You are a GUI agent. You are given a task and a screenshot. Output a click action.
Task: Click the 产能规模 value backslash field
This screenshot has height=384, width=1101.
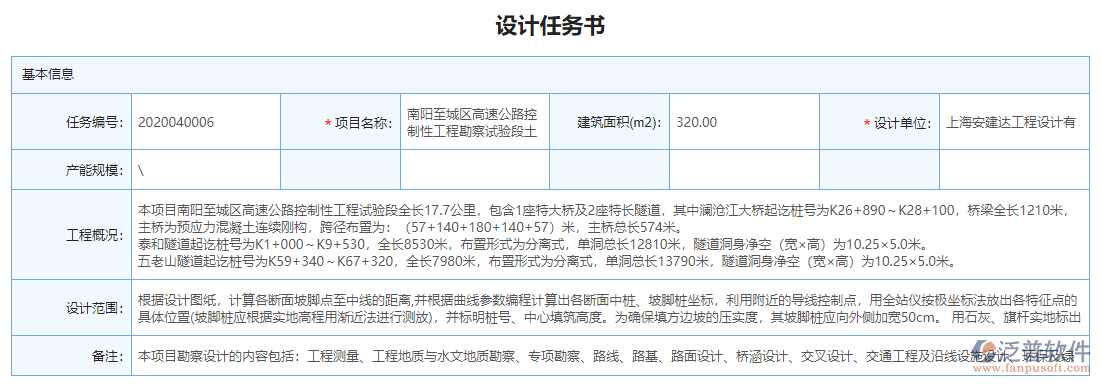[206, 170]
